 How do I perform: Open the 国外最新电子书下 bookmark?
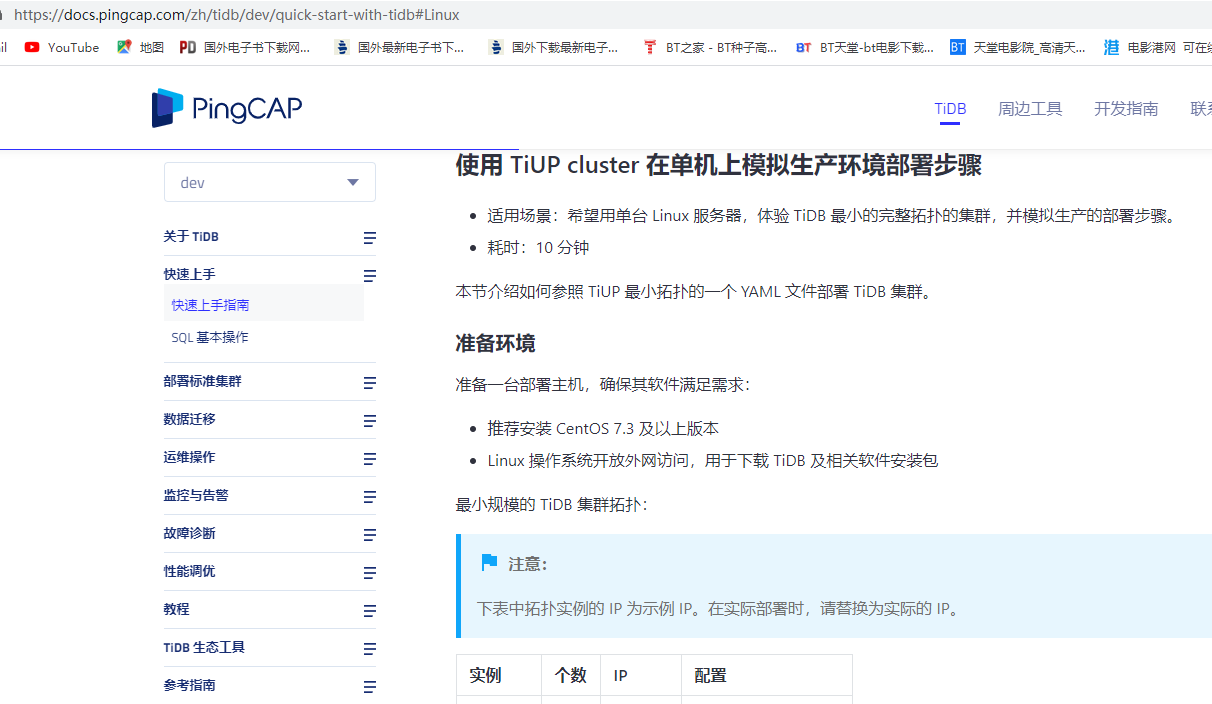(400, 47)
